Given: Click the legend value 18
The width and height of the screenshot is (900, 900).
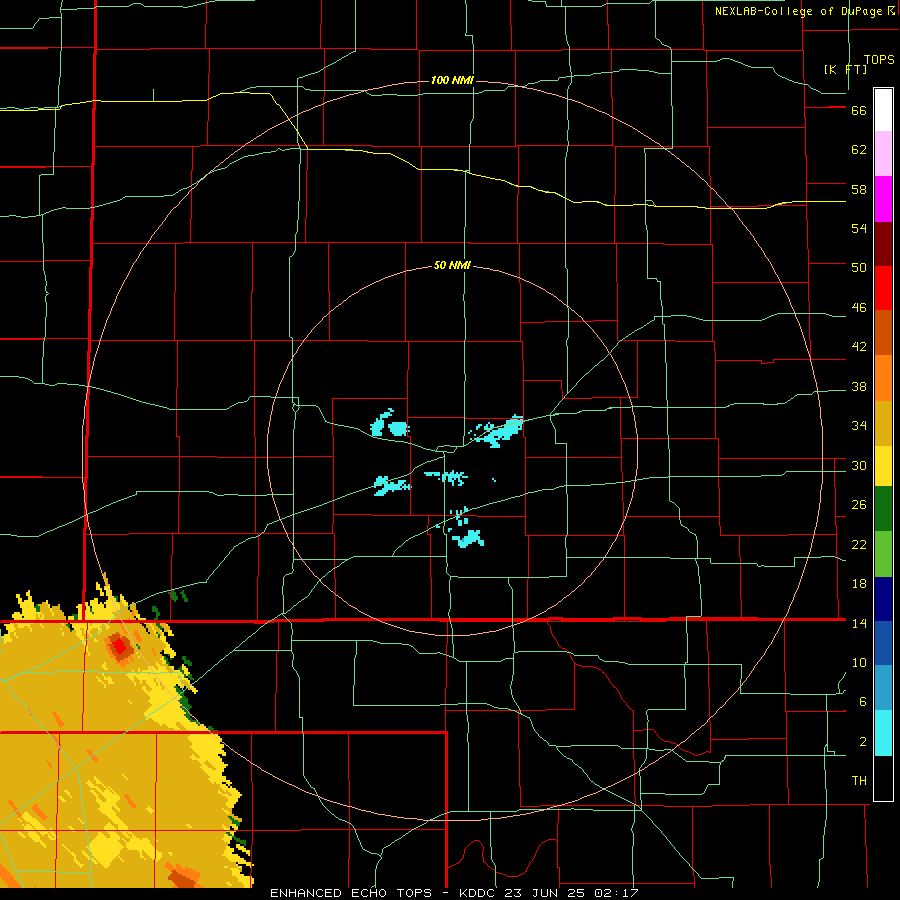Looking at the screenshot, I should [x=859, y=584].
